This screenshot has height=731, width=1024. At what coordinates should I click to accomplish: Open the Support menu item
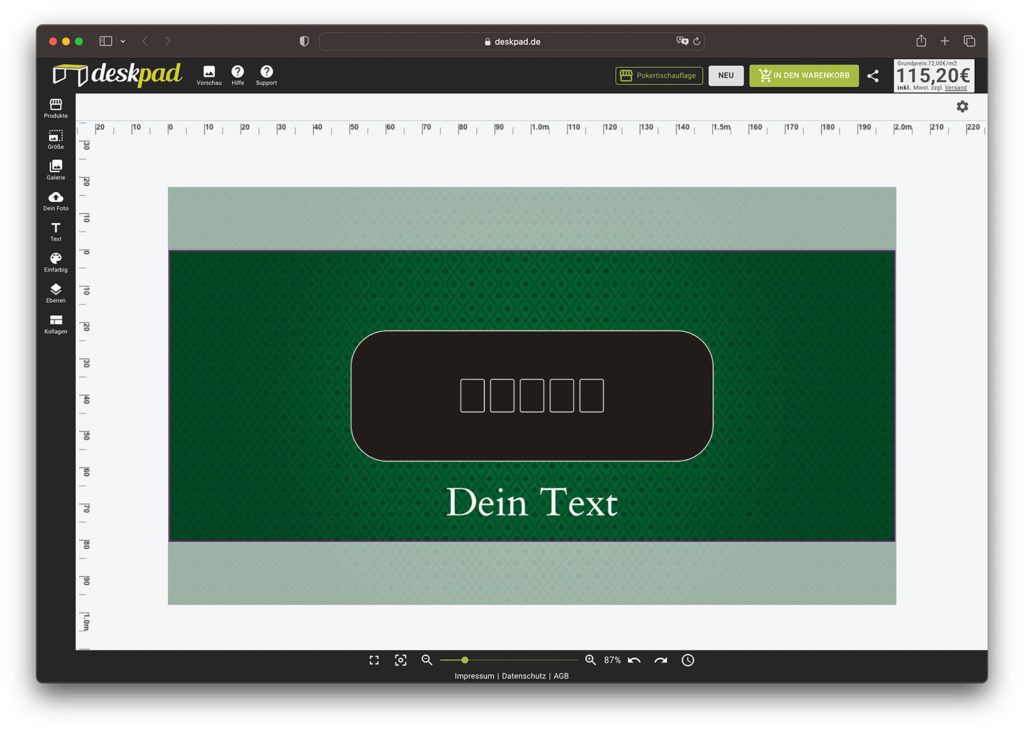click(266, 75)
